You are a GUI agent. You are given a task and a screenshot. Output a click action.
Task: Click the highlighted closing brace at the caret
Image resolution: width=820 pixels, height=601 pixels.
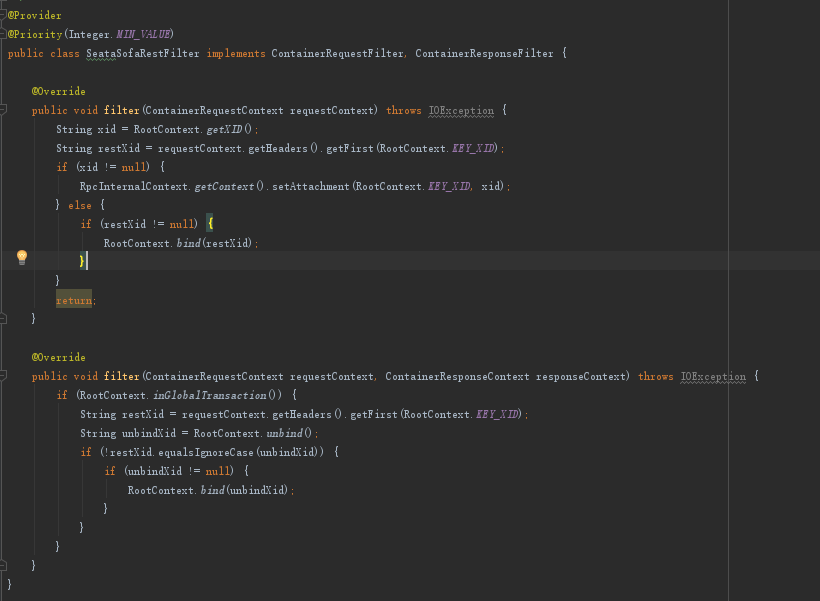(82, 260)
